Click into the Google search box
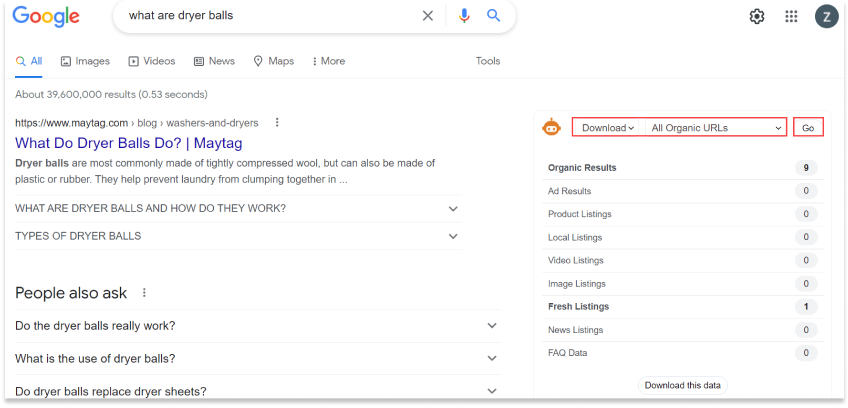848x408 pixels. pyautogui.click(x=270, y=16)
